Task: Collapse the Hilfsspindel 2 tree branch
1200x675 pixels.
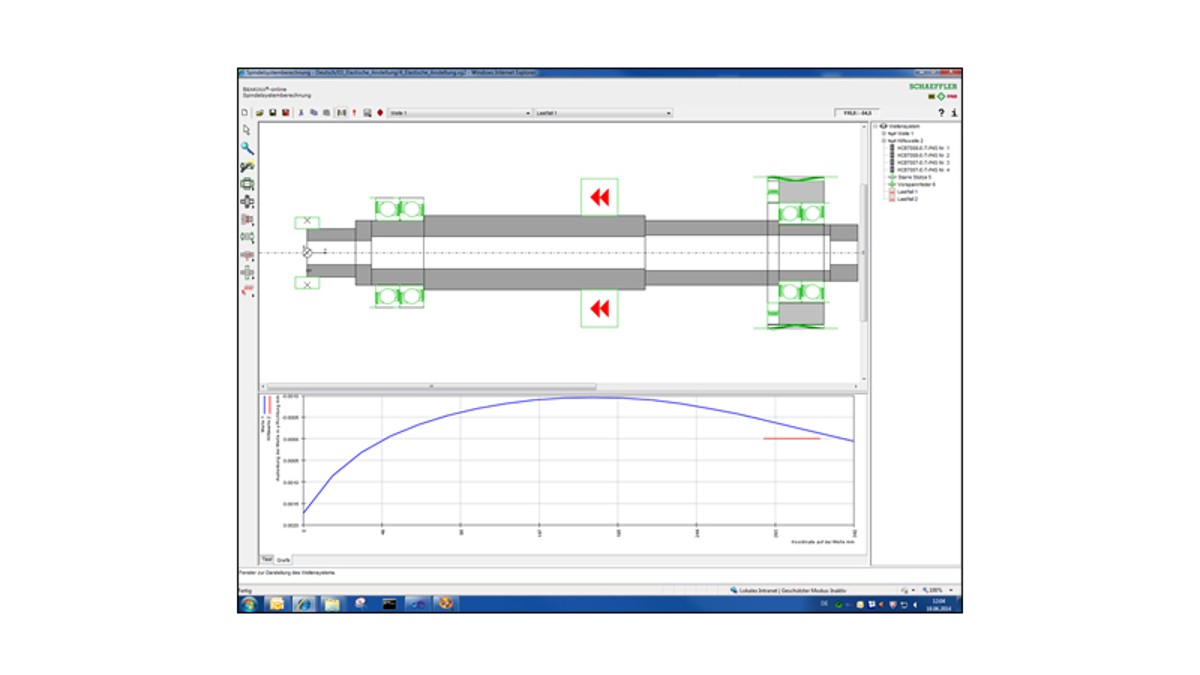Action: [882, 141]
